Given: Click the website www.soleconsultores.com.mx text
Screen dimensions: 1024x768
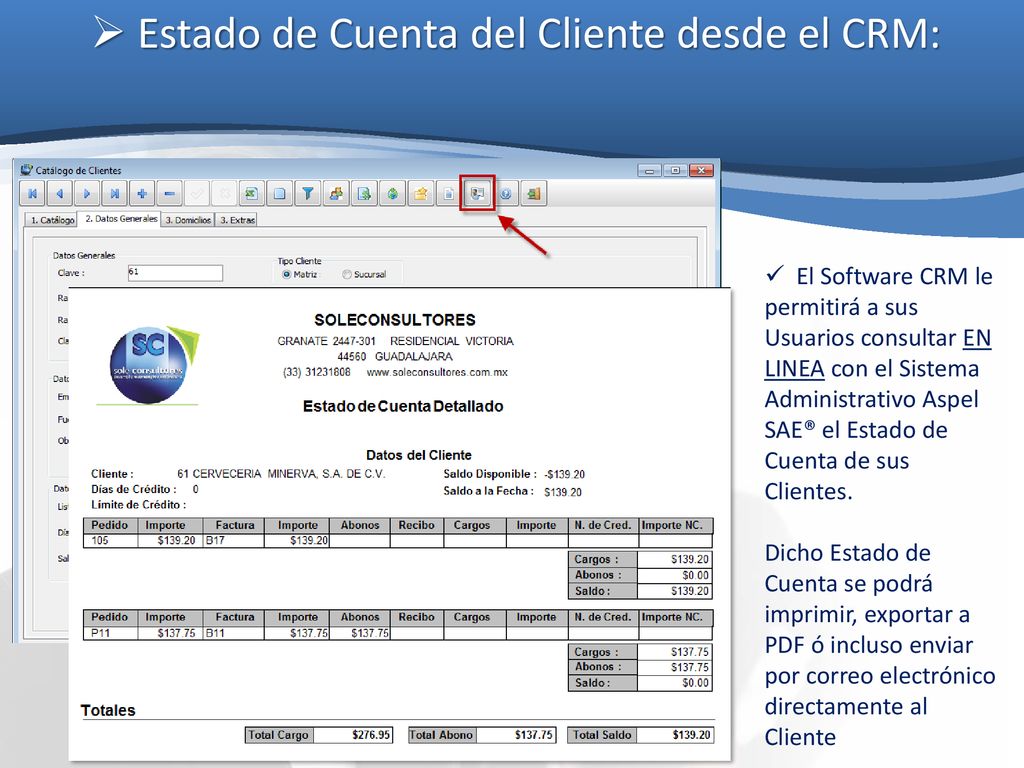Looking at the screenshot, I should coord(437,372).
